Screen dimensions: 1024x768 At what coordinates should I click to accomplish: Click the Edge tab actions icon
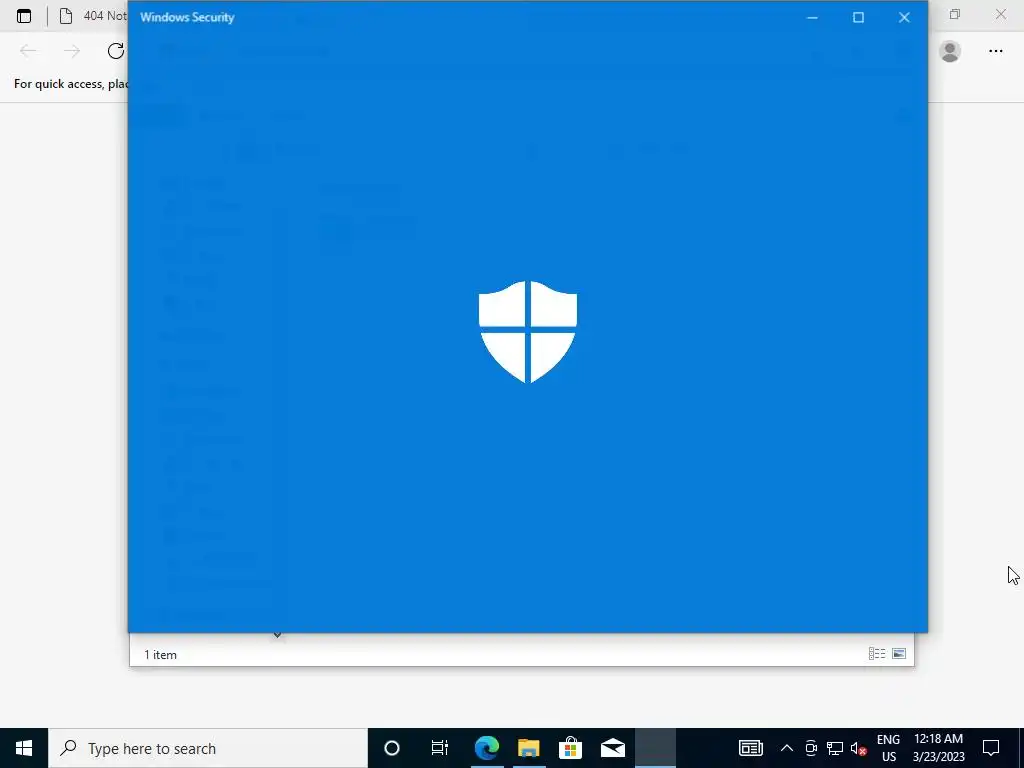point(24,16)
